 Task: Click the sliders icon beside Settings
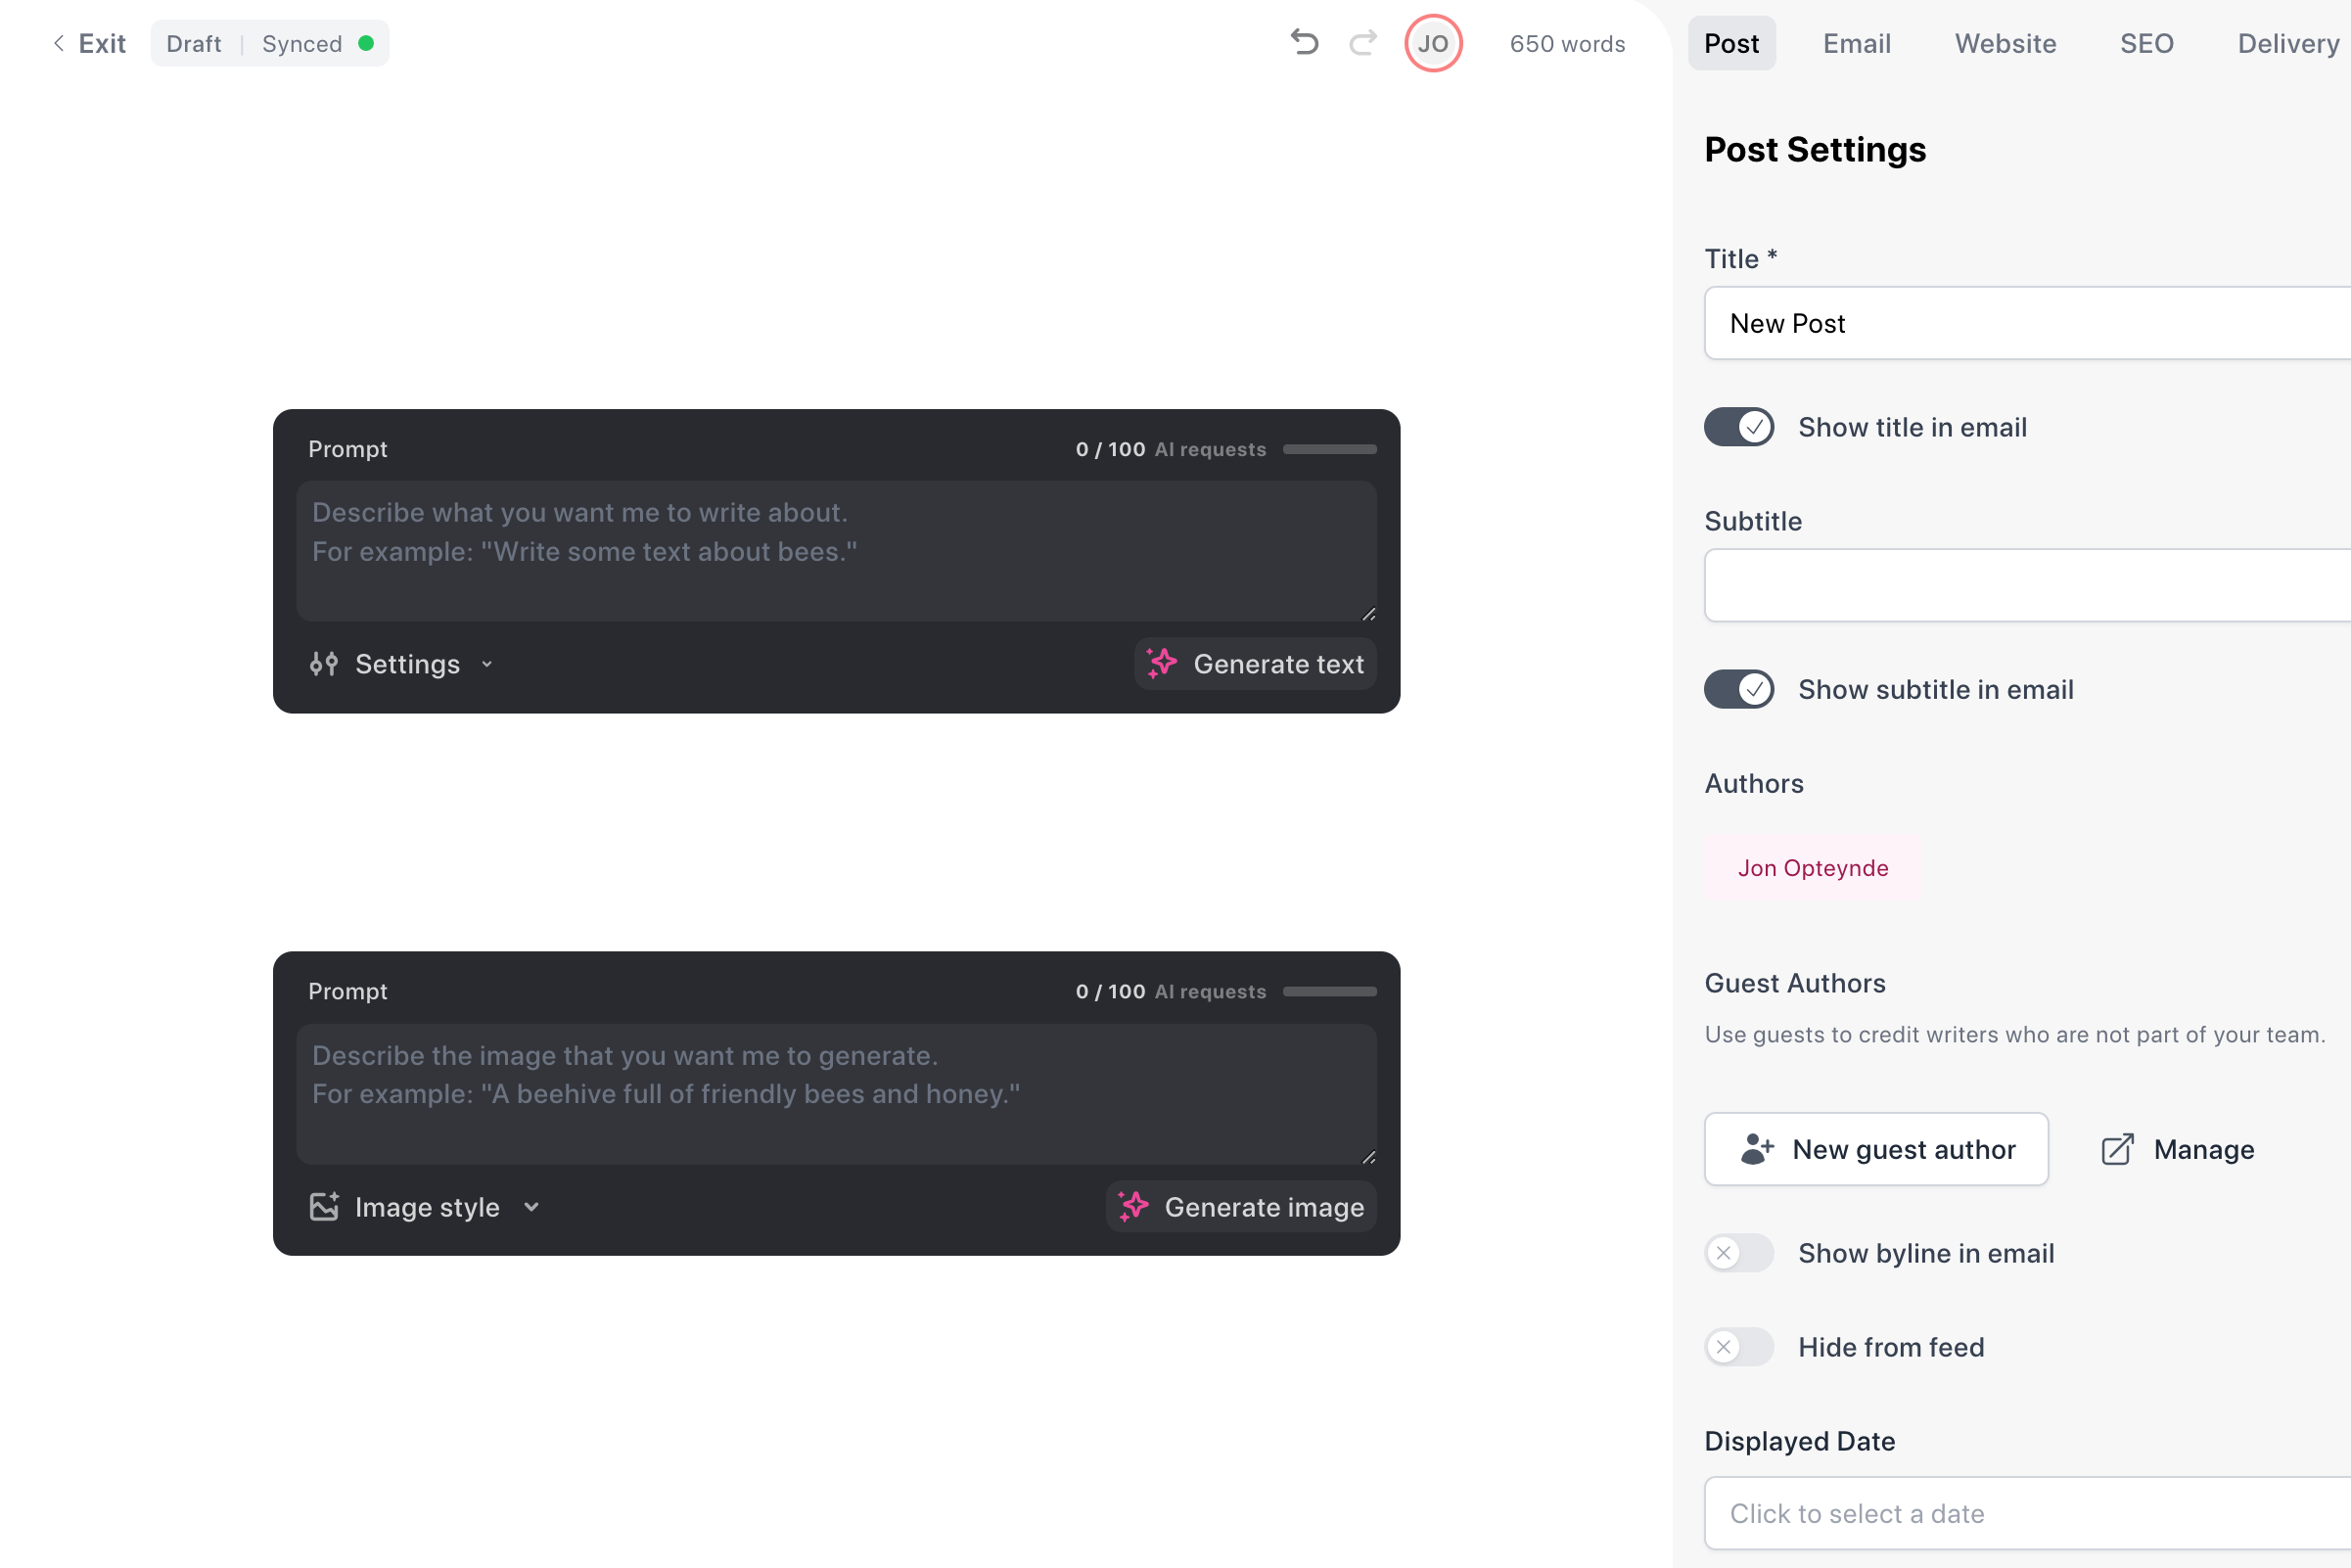click(x=323, y=663)
